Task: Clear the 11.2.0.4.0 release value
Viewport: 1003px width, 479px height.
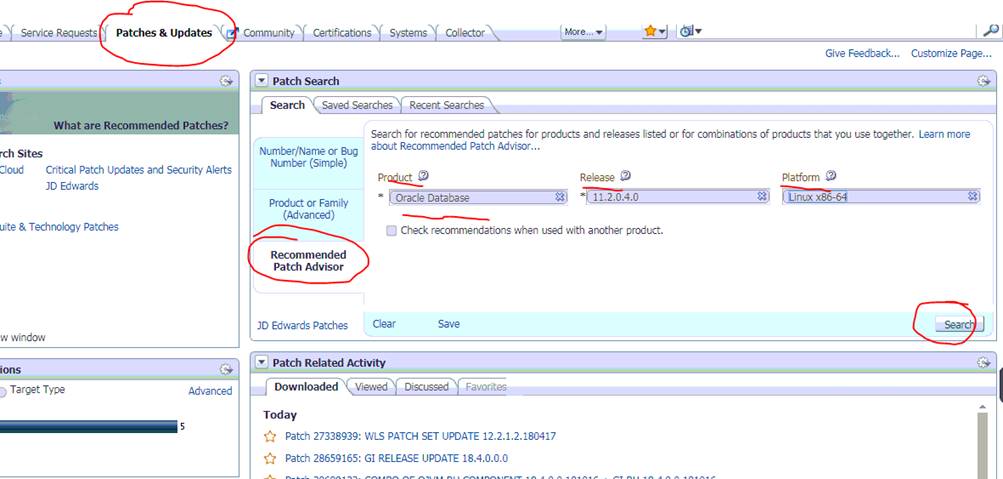Action: coord(762,196)
